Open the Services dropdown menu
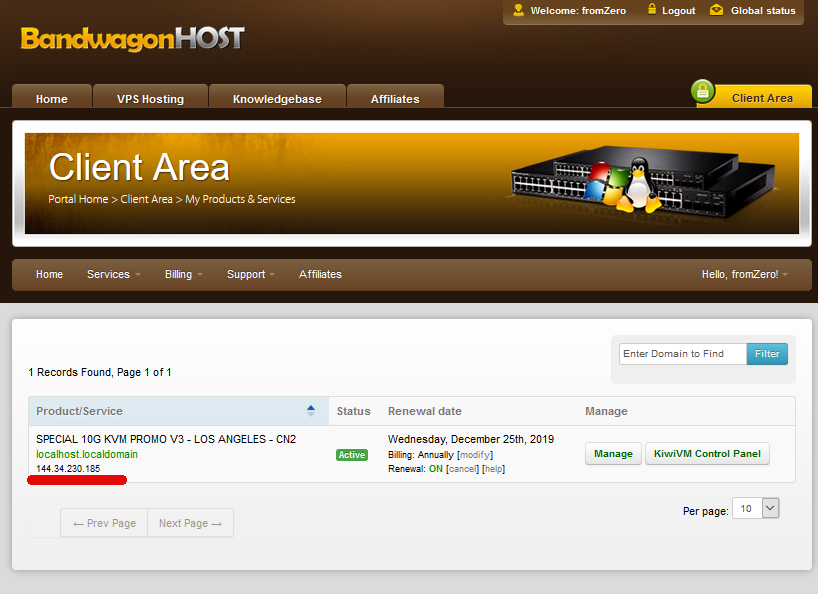 click(x=113, y=274)
